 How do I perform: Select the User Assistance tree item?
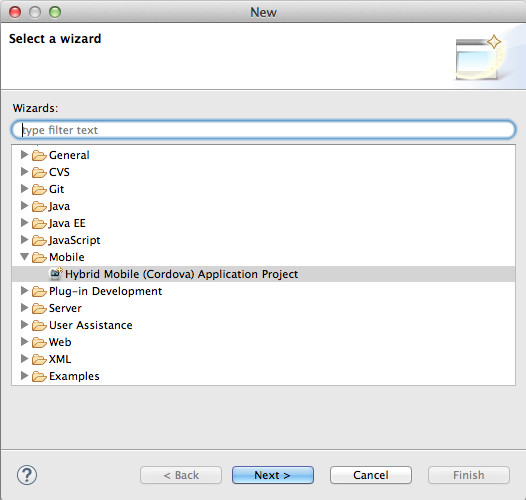(x=91, y=325)
